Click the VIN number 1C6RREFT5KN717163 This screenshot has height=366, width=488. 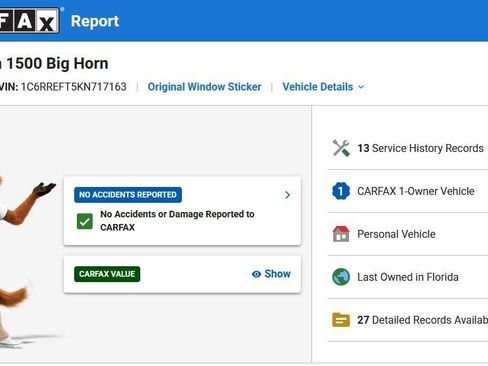click(73, 87)
